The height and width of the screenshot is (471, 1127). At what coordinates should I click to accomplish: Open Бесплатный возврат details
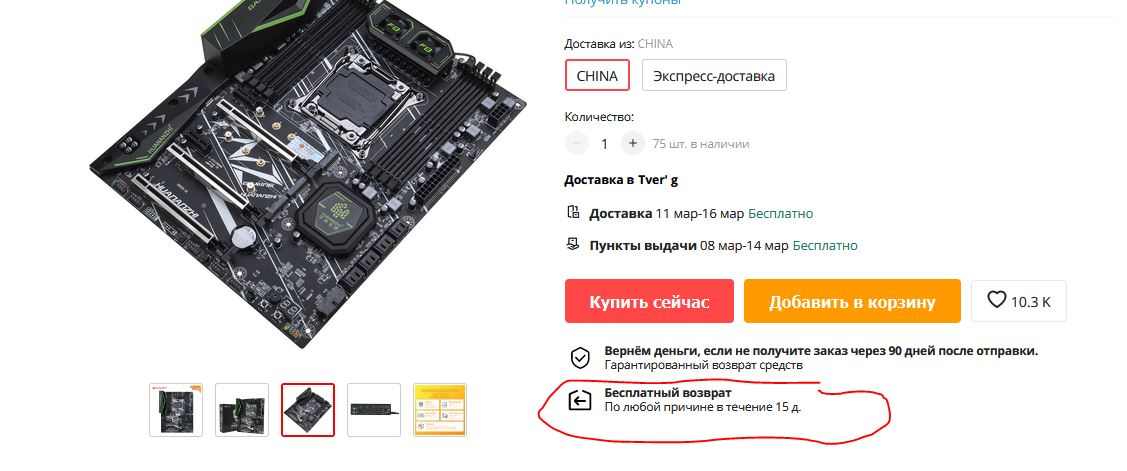click(668, 393)
